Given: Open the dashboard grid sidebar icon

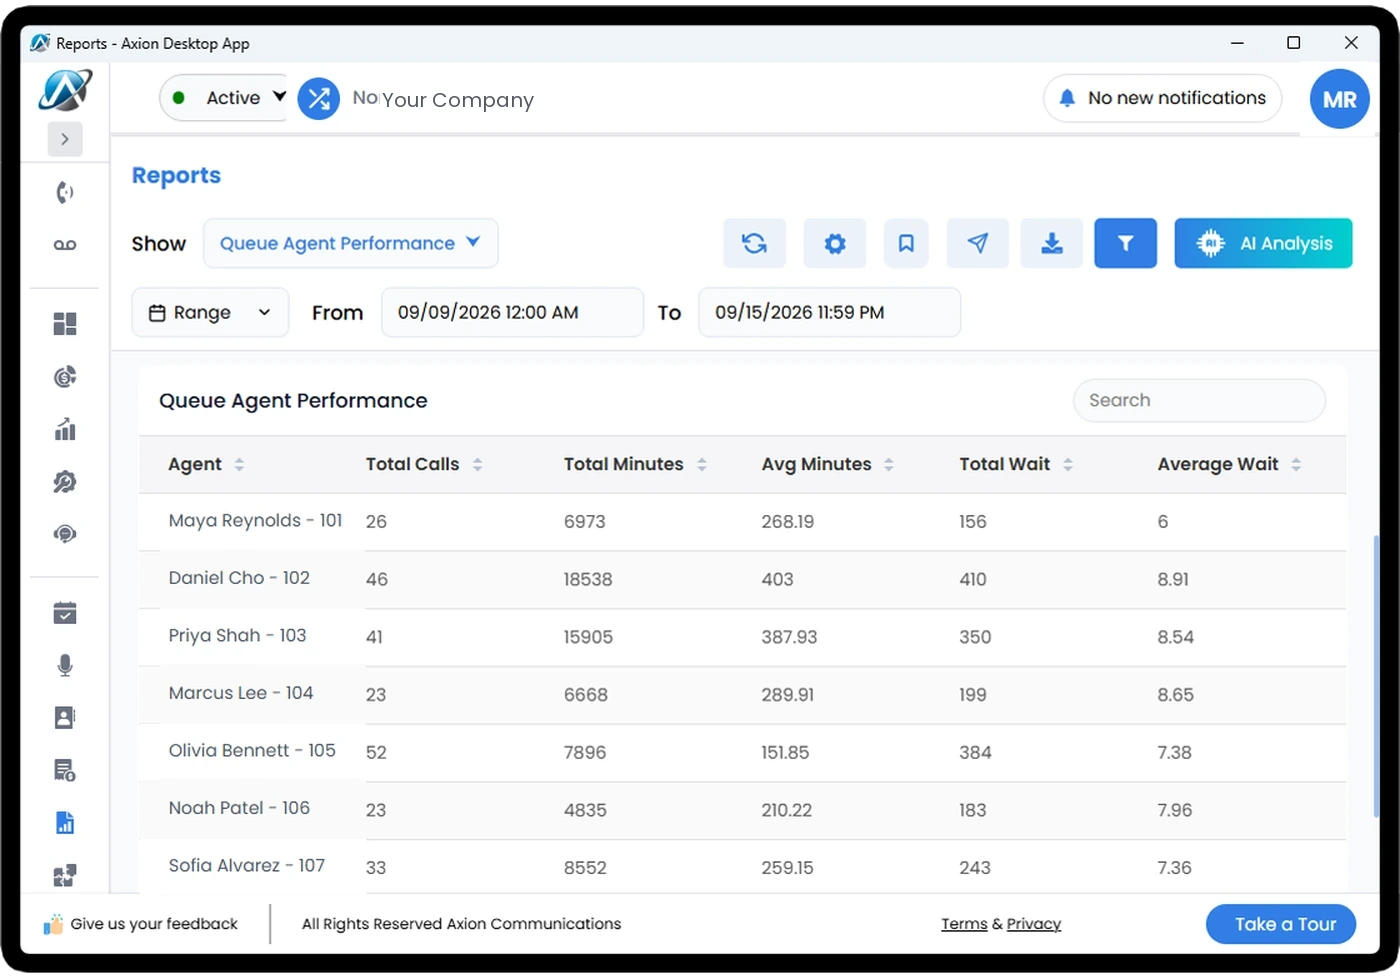Looking at the screenshot, I should point(65,323).
